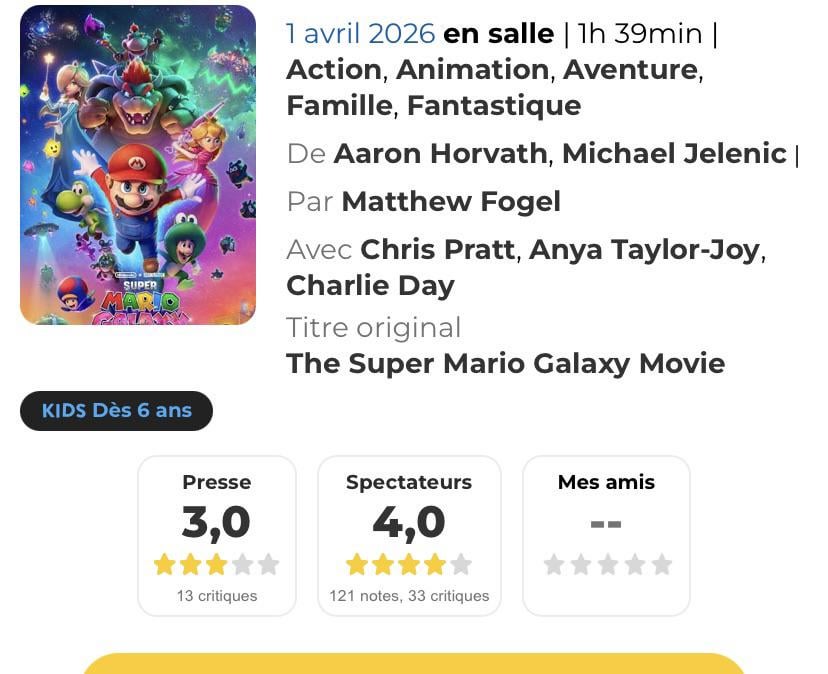Screen dimensions: 828x674
Task: Select the Action genre link
Action: point(334,70)
